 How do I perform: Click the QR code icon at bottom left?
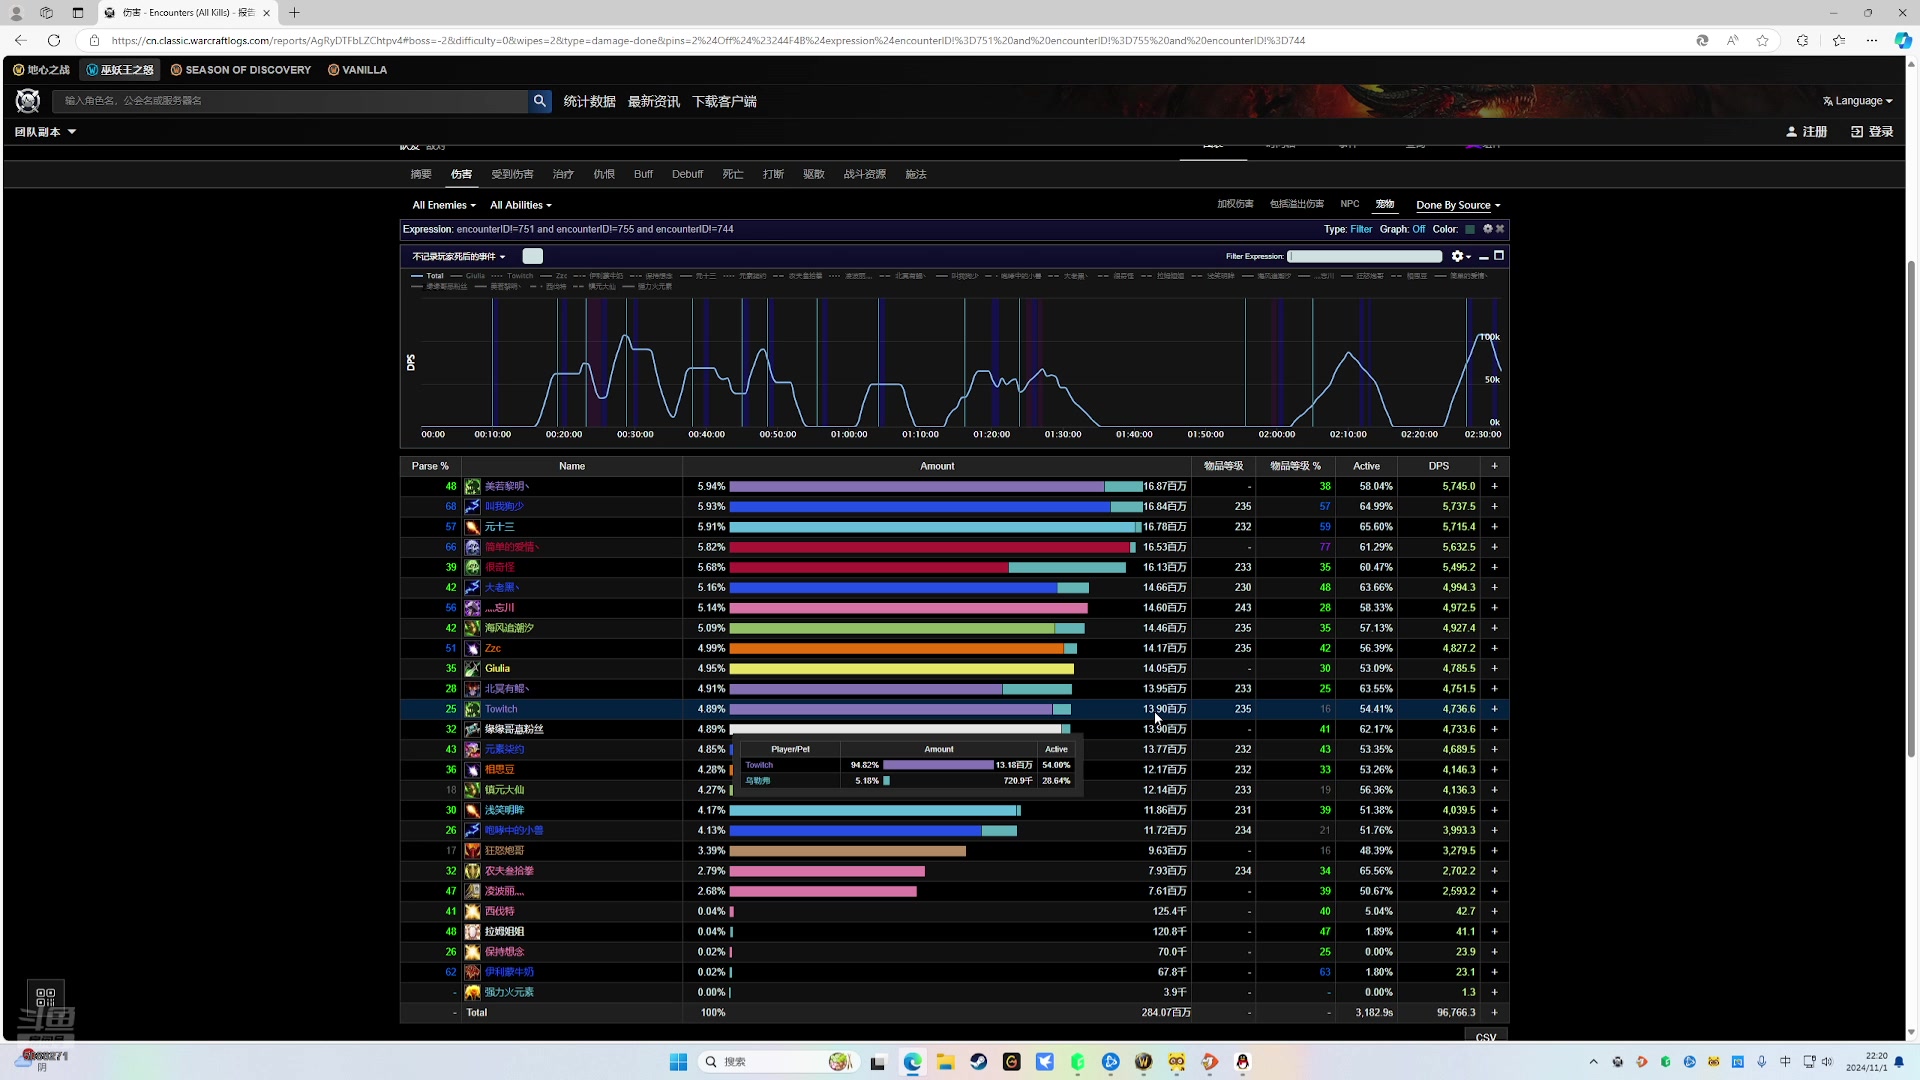pos(45,997)
